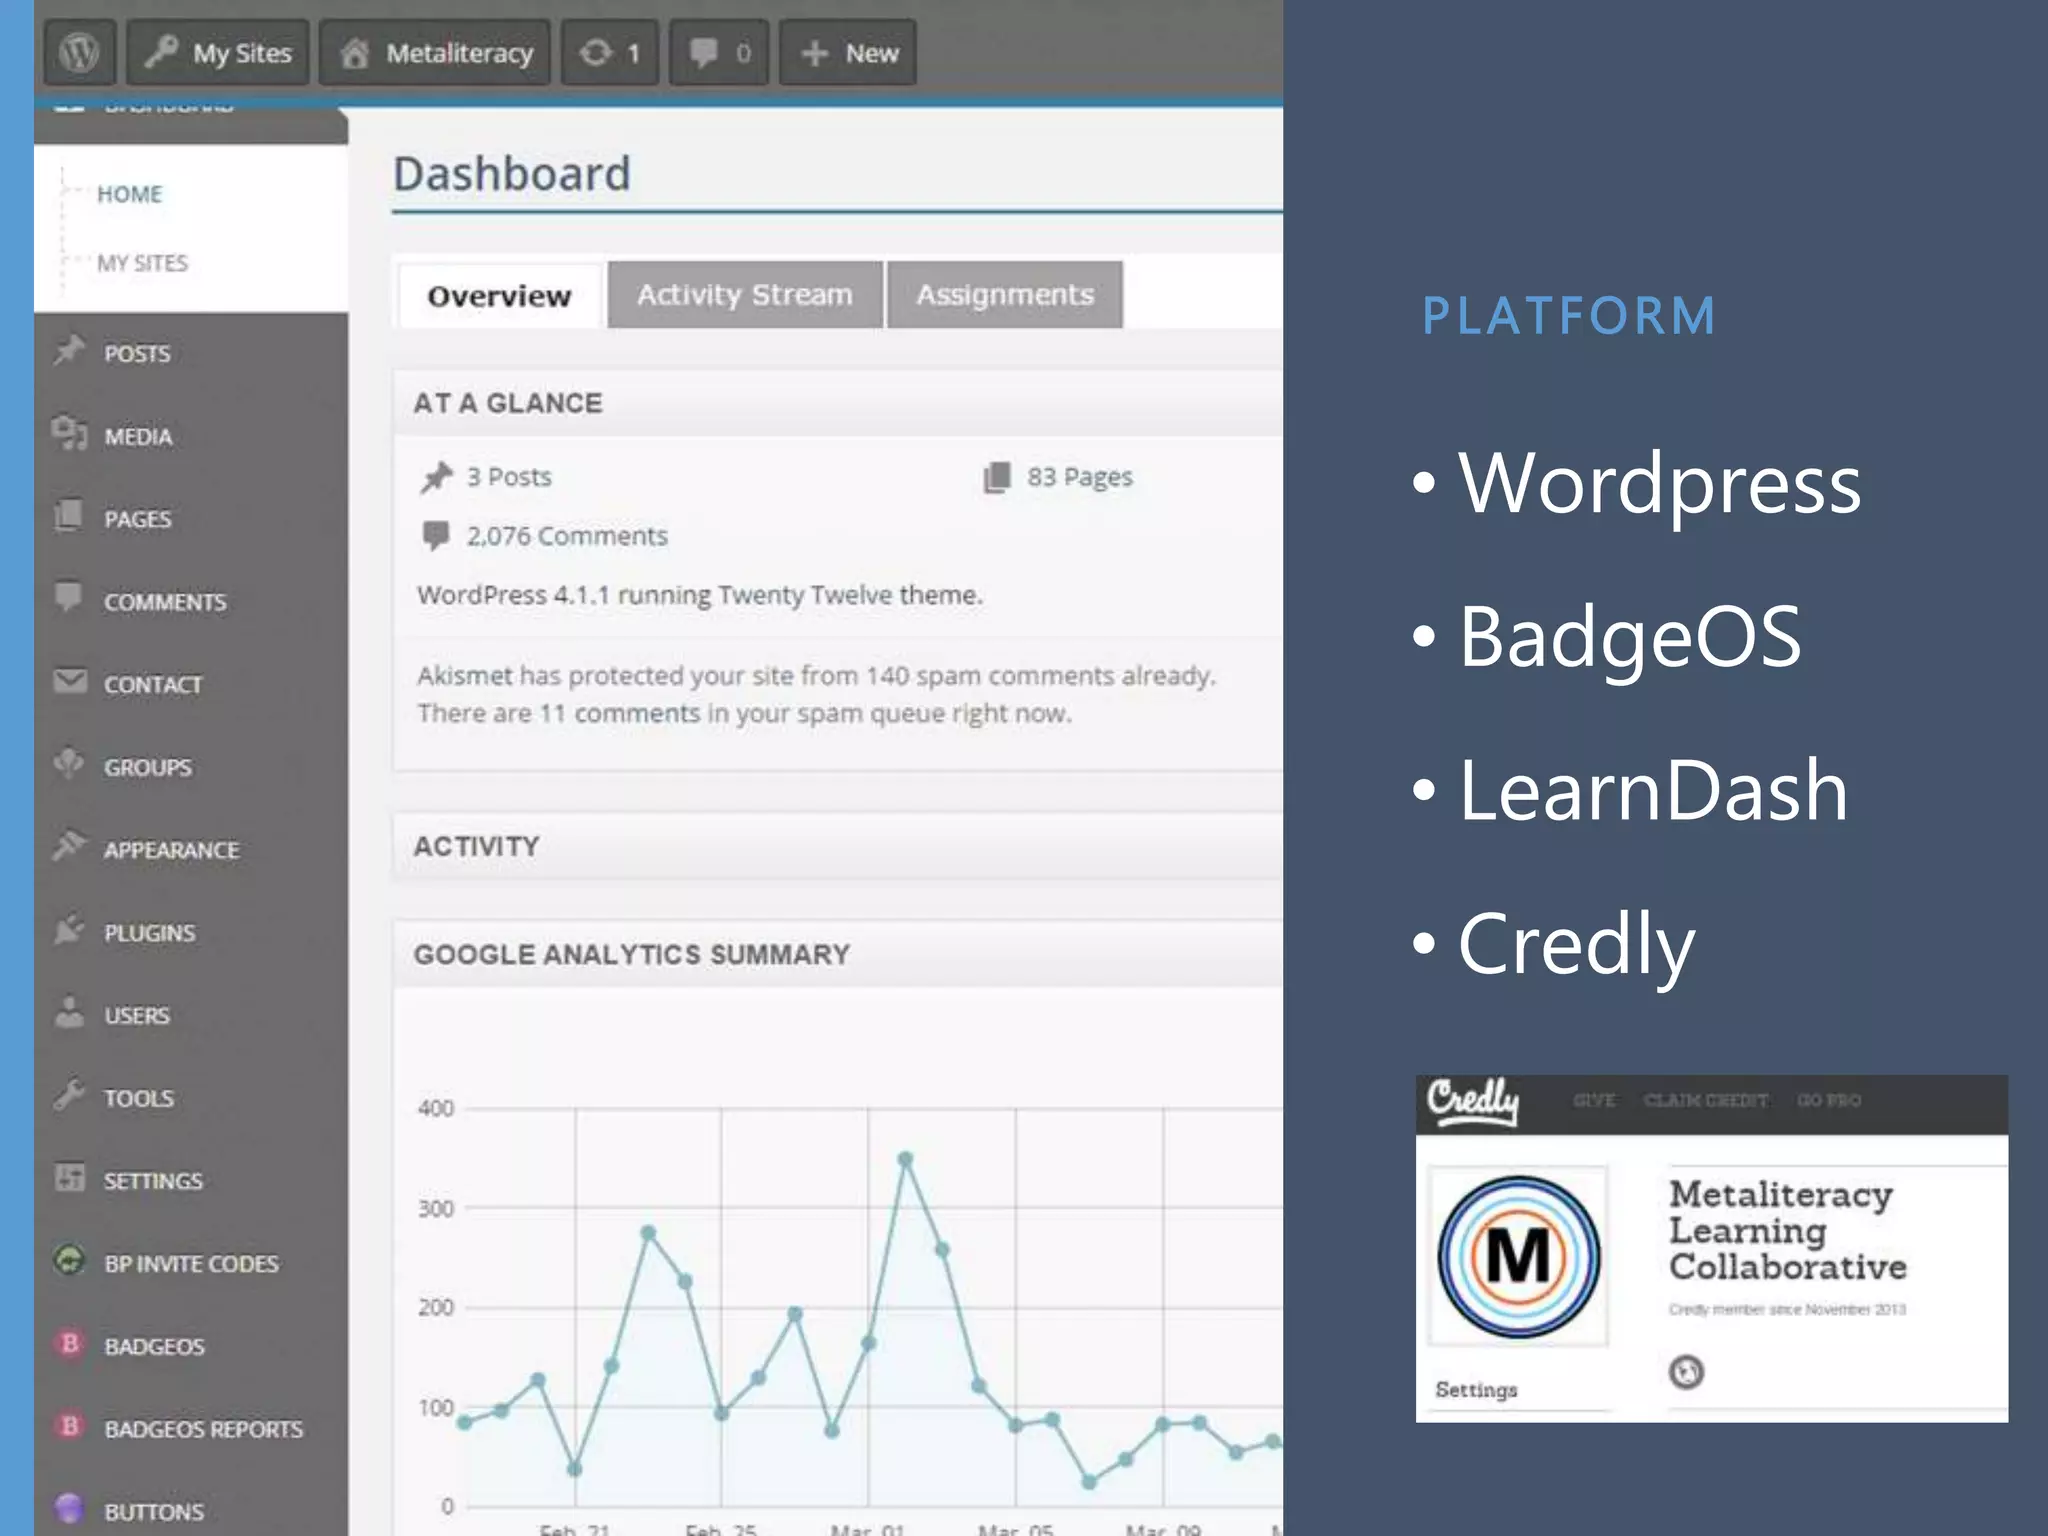Click the Contact envelope icon
Viewport: 2048px width, 1536px height.
70,681
